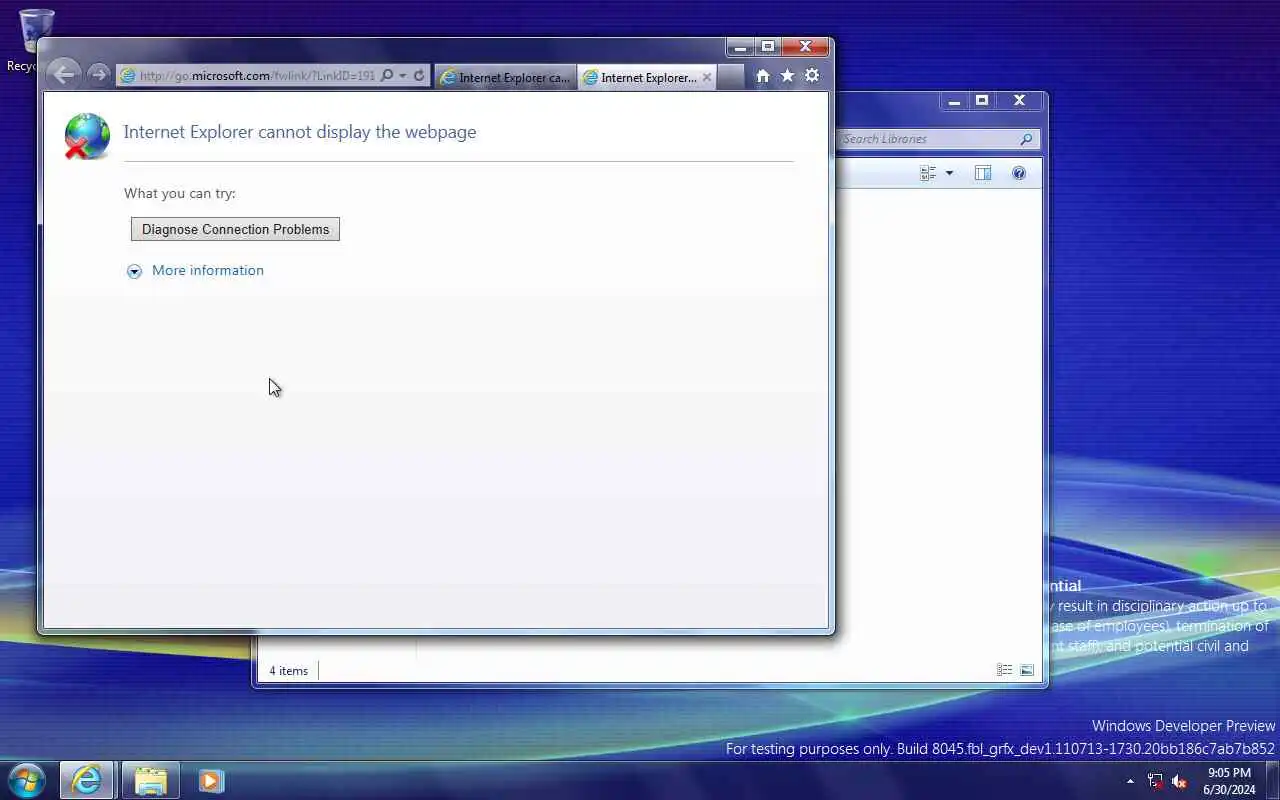Screen dimensions: 1280x800
Task: Launch Windows Media Player from the taskbar
Action: pyautogui.click(x=211, y=780)
